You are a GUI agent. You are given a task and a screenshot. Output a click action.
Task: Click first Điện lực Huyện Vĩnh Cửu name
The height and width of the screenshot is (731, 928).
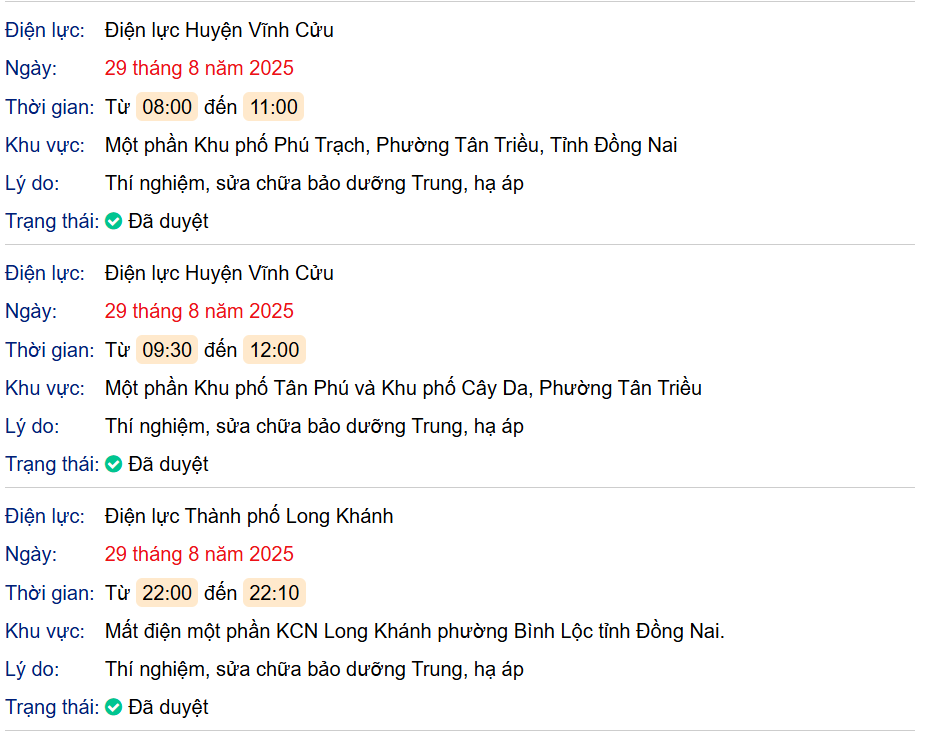(x=219, y=30)
